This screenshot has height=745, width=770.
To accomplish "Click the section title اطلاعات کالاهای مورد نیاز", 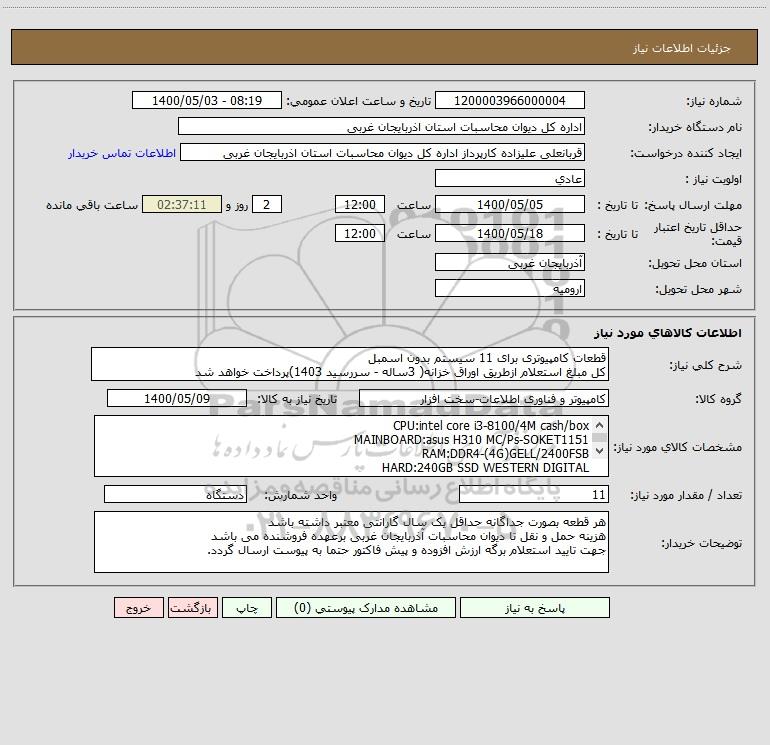I will coord(668,333).
